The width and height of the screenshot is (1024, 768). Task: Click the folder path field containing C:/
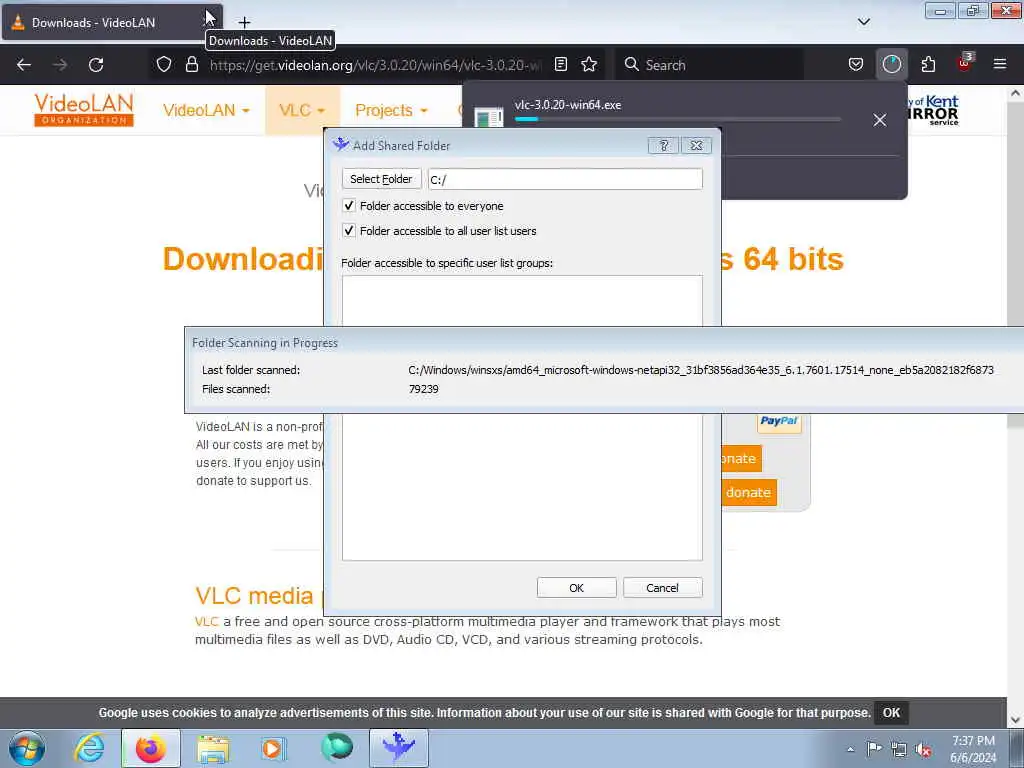[565, 179]
